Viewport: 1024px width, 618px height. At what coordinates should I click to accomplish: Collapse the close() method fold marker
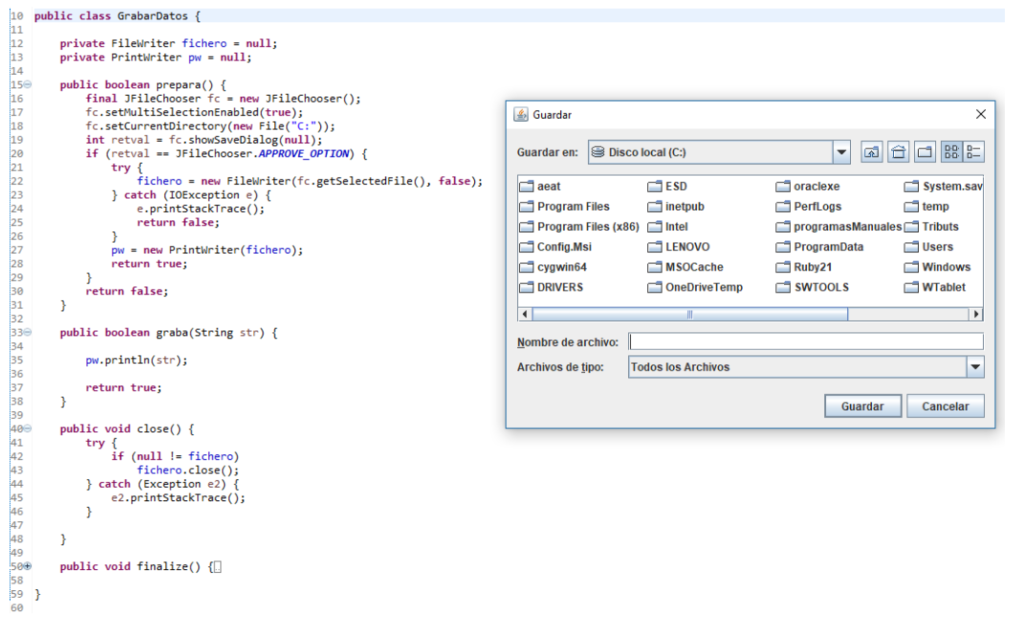coord(27,429)
